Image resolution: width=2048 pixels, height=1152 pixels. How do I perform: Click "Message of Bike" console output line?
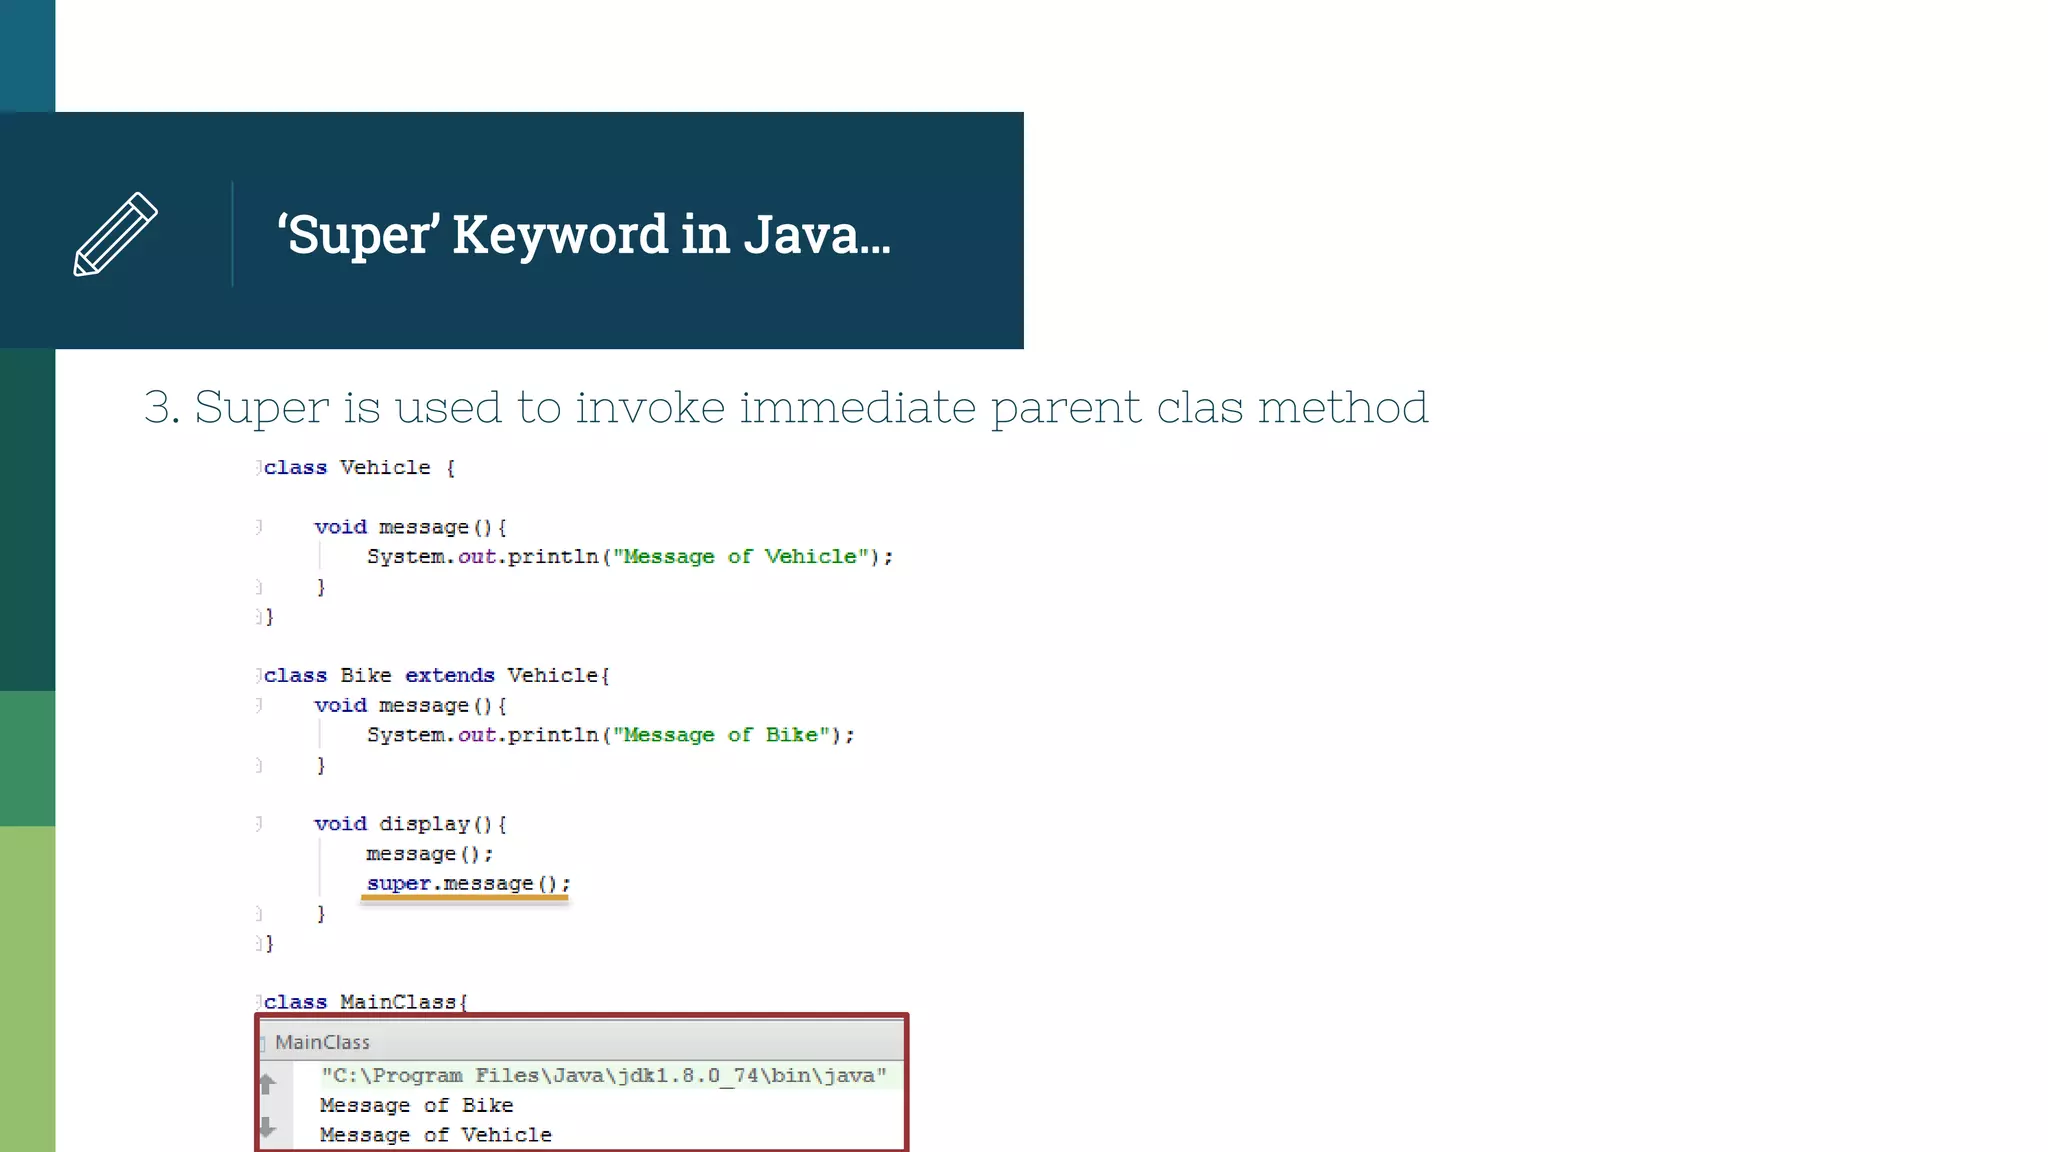coord(416,1105)
